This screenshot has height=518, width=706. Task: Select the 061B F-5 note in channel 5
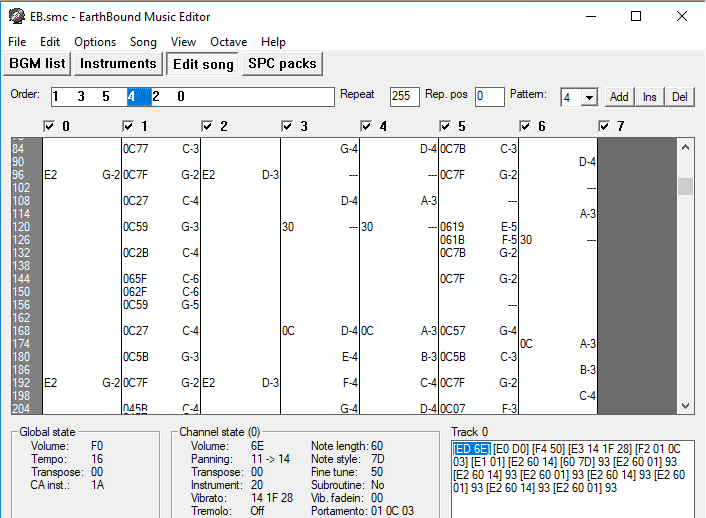point(478,240)
